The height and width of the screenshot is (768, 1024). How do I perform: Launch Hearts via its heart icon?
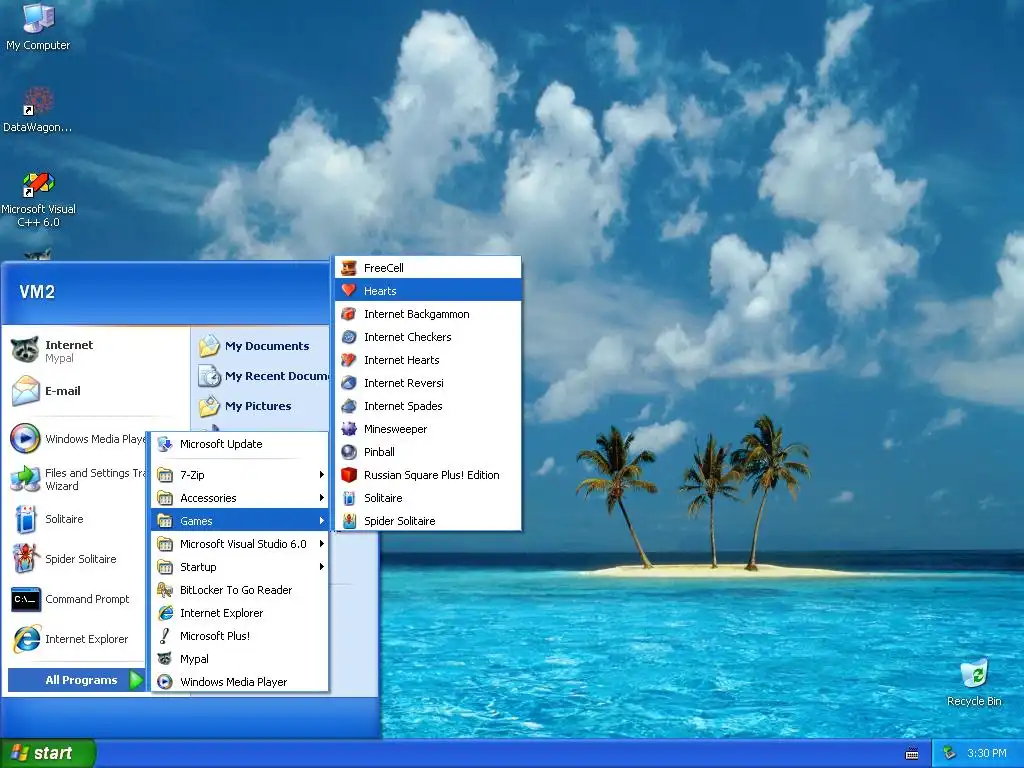pos(349,291)
